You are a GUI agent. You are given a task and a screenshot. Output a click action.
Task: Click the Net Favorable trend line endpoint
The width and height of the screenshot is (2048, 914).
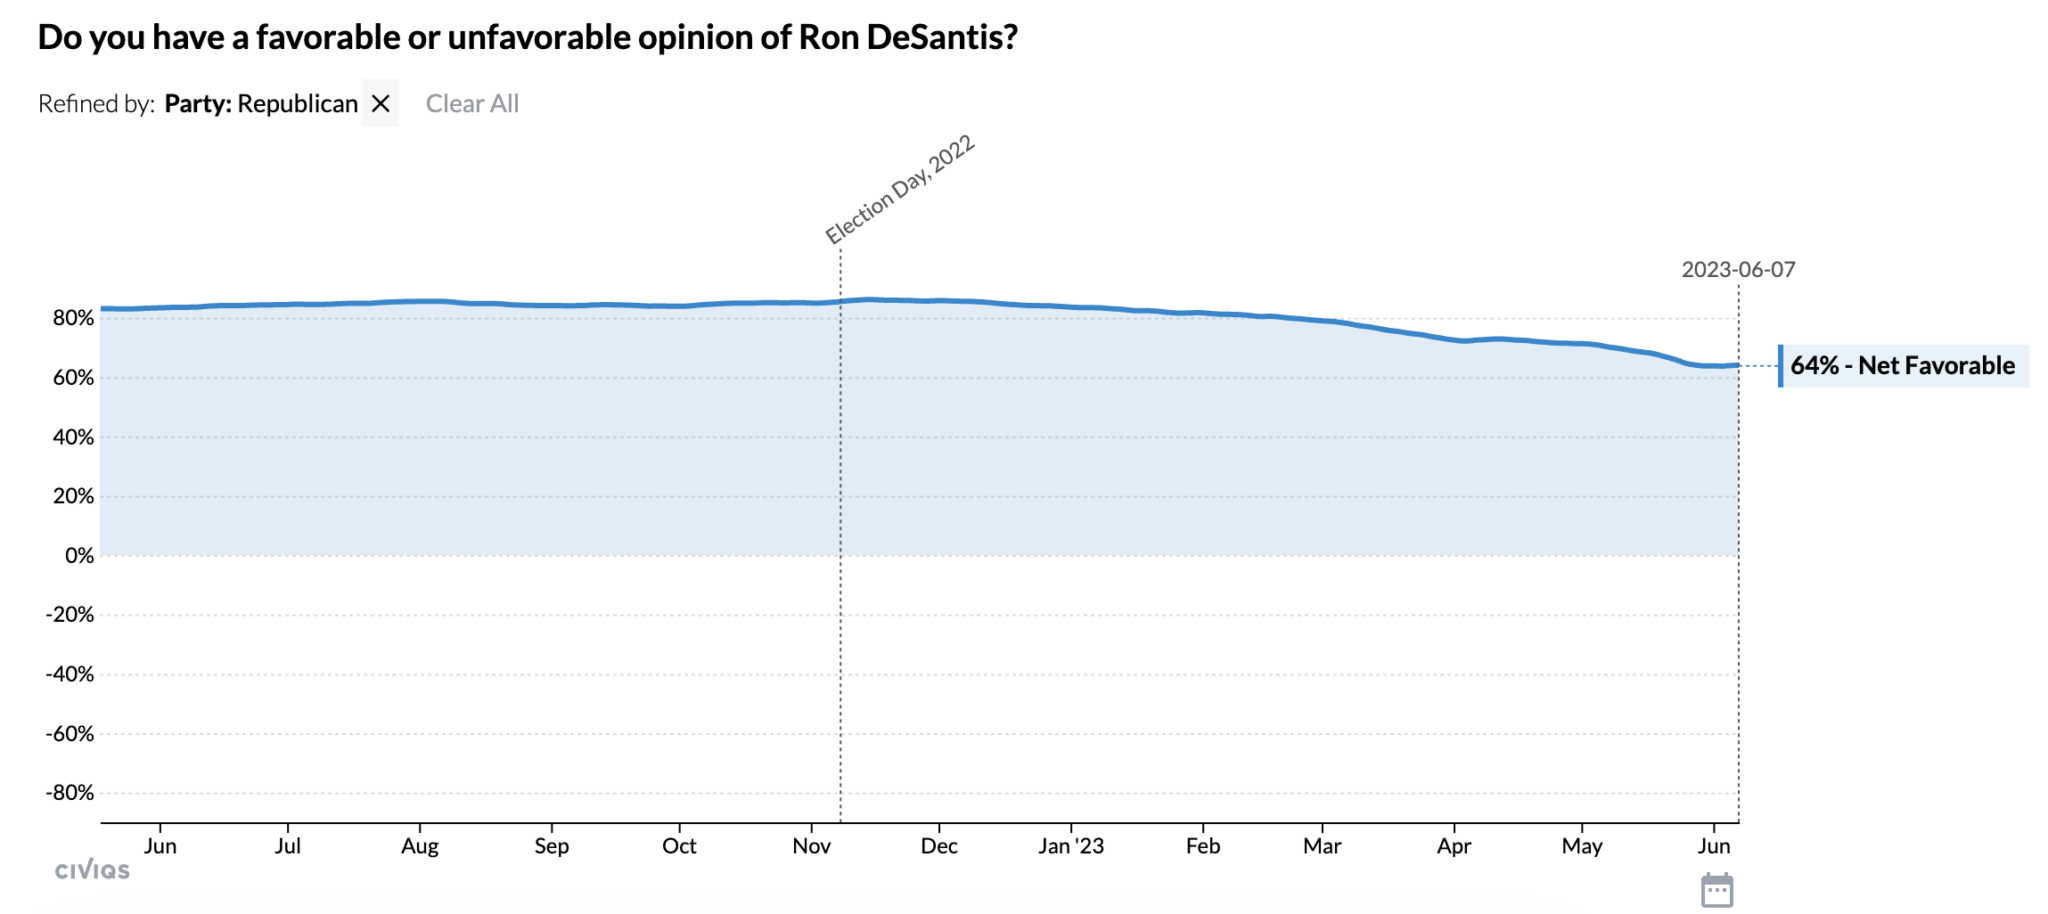point(1737,365)
